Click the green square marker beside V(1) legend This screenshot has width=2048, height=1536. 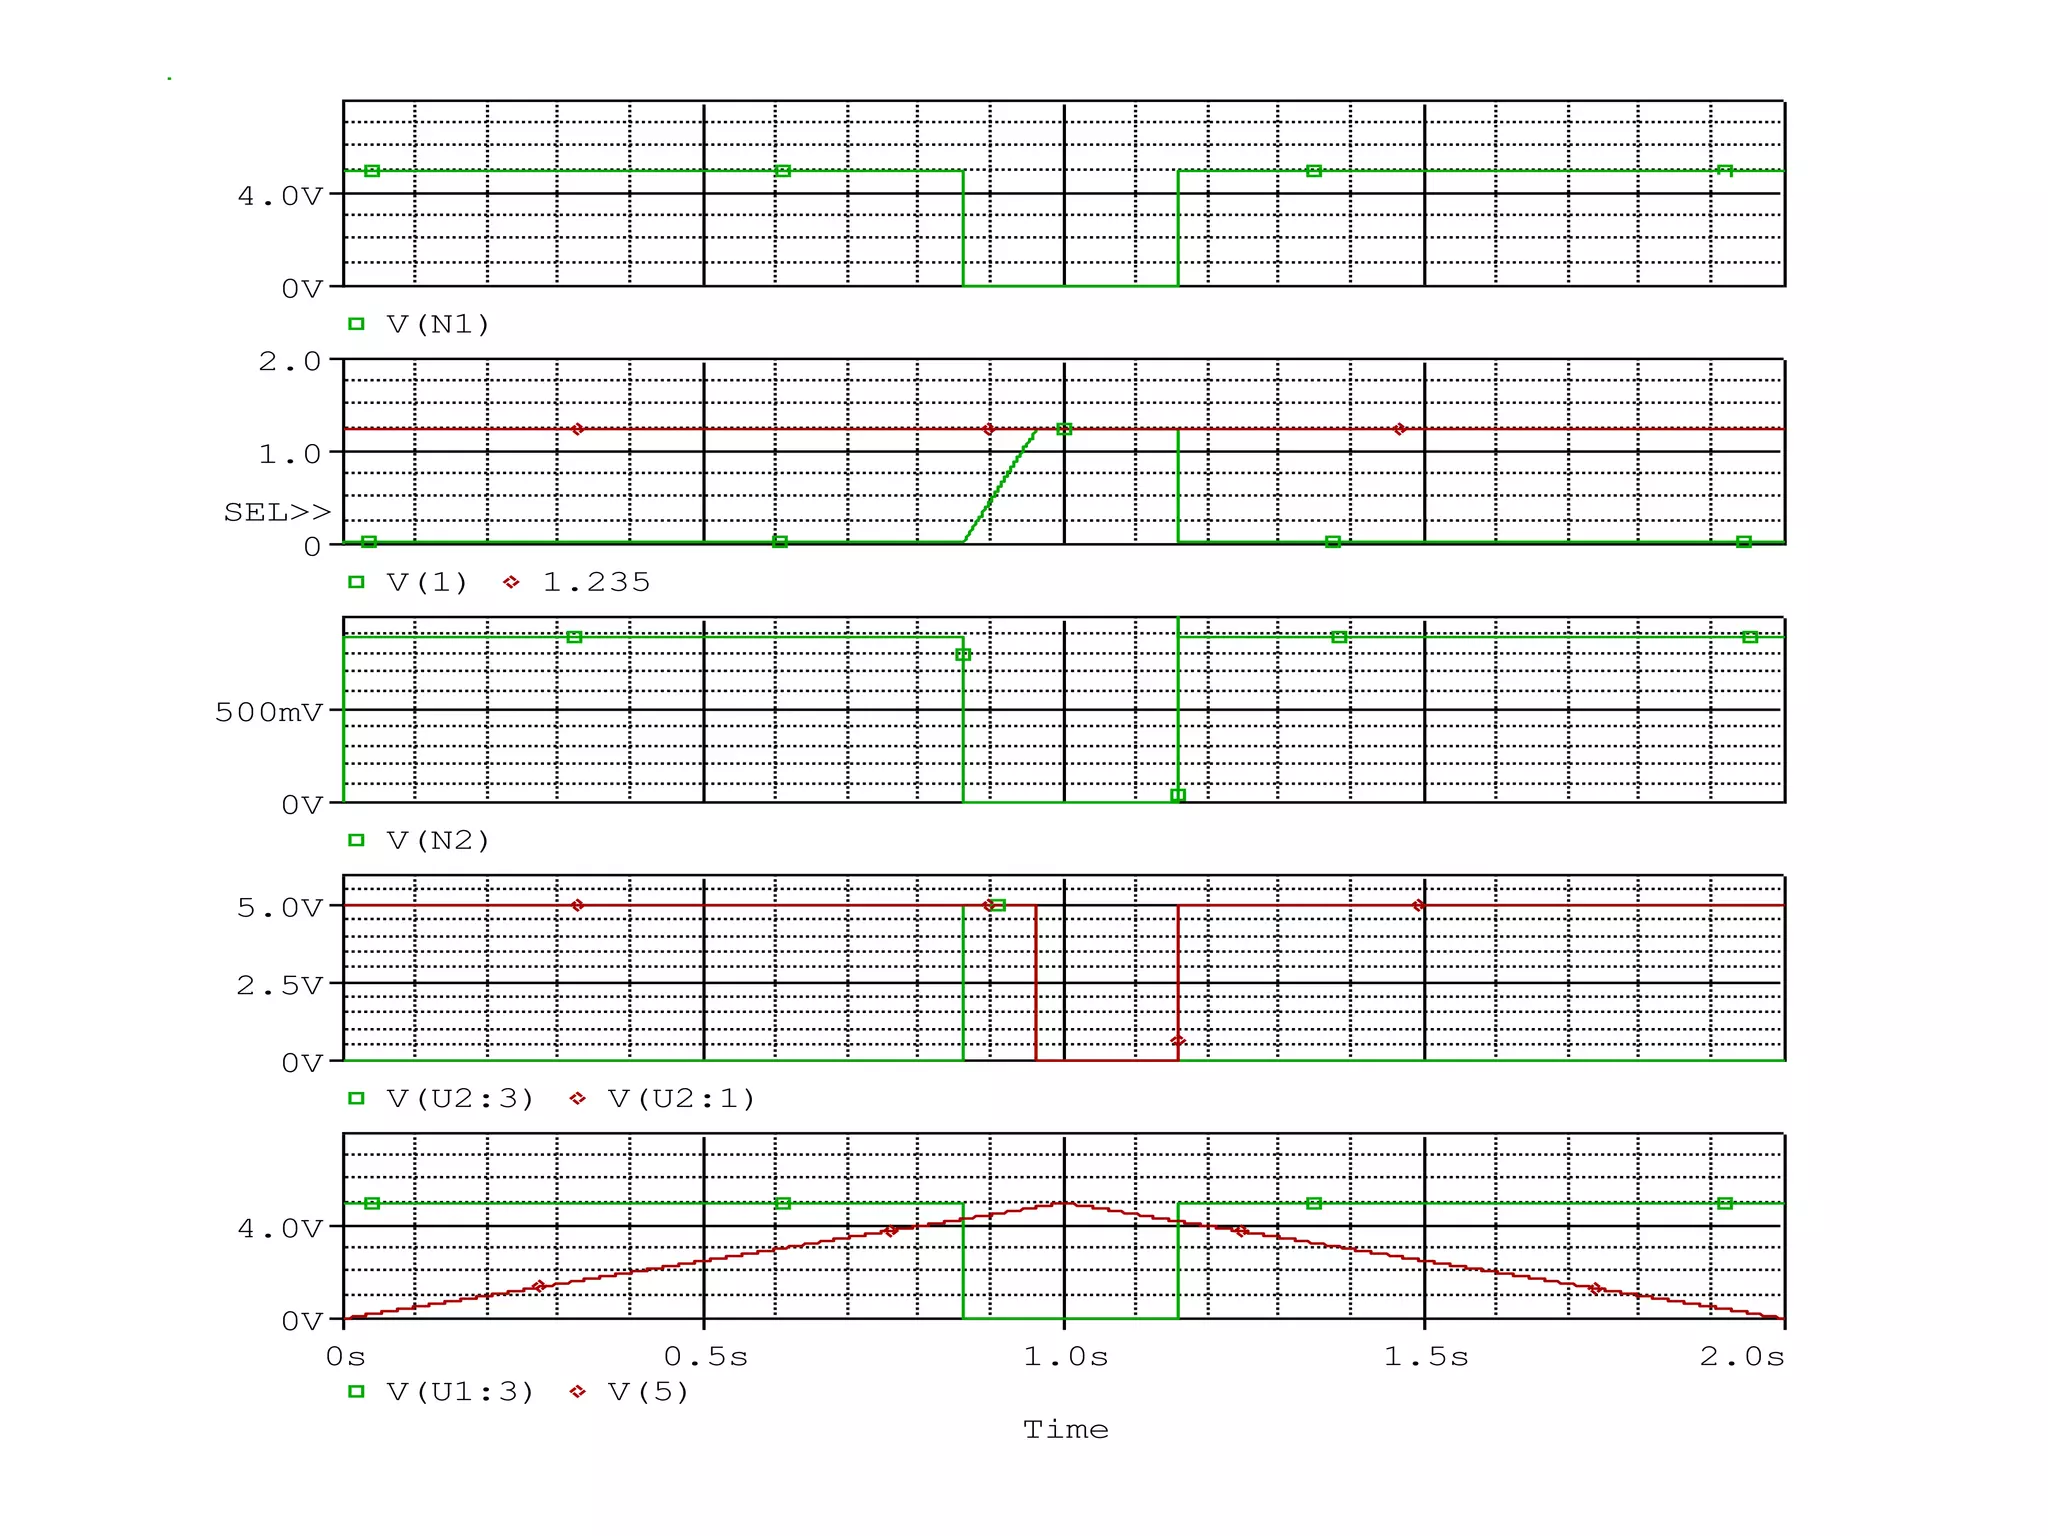click(356, 582)
